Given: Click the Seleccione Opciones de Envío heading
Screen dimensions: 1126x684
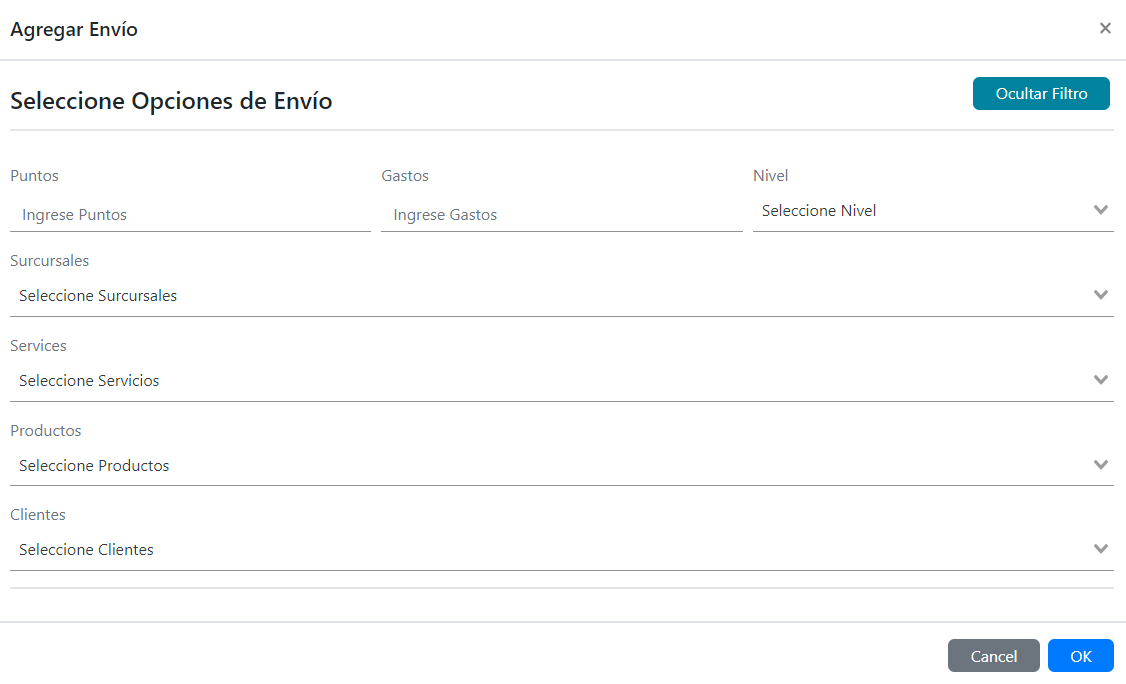Looking at the screenshot, I should click(x=171, y=101).
